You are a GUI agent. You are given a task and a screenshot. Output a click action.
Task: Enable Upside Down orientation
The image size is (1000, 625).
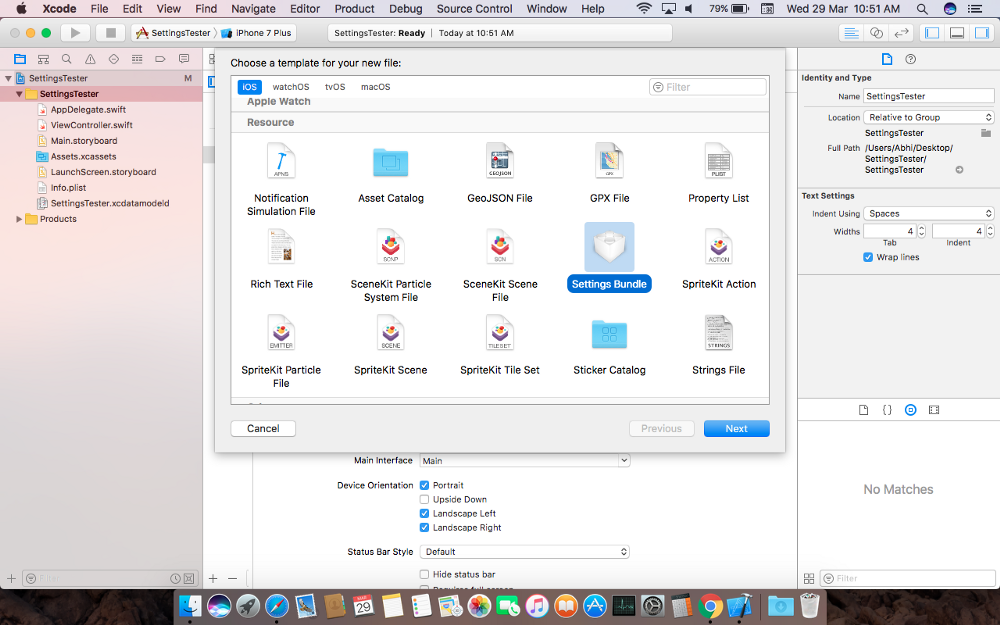(424, 499)
